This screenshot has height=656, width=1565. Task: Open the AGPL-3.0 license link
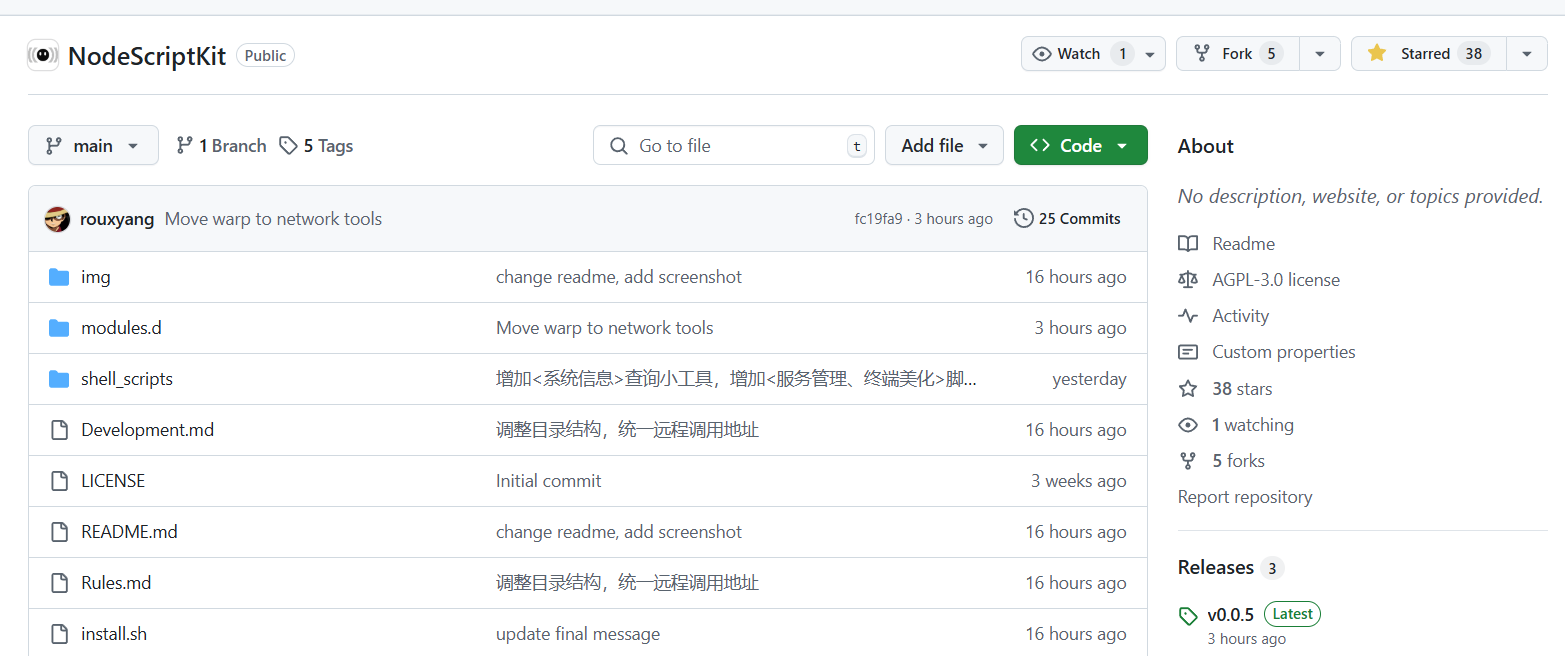[1276, 280]
